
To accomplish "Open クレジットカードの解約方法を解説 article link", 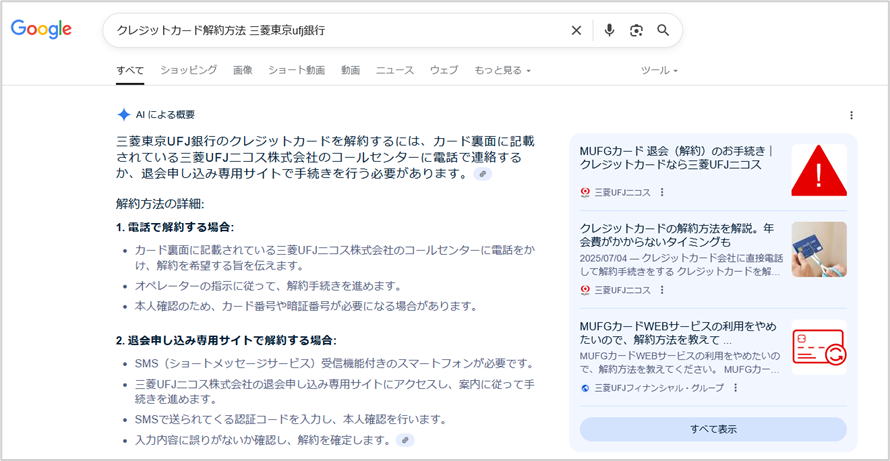I will (x=677, y=235).
